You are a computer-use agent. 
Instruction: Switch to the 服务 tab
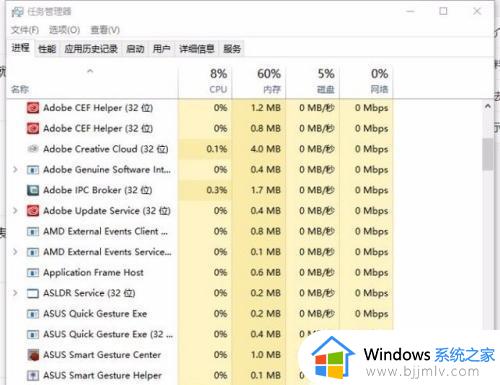pyautogui.click(x=232, y=49)
